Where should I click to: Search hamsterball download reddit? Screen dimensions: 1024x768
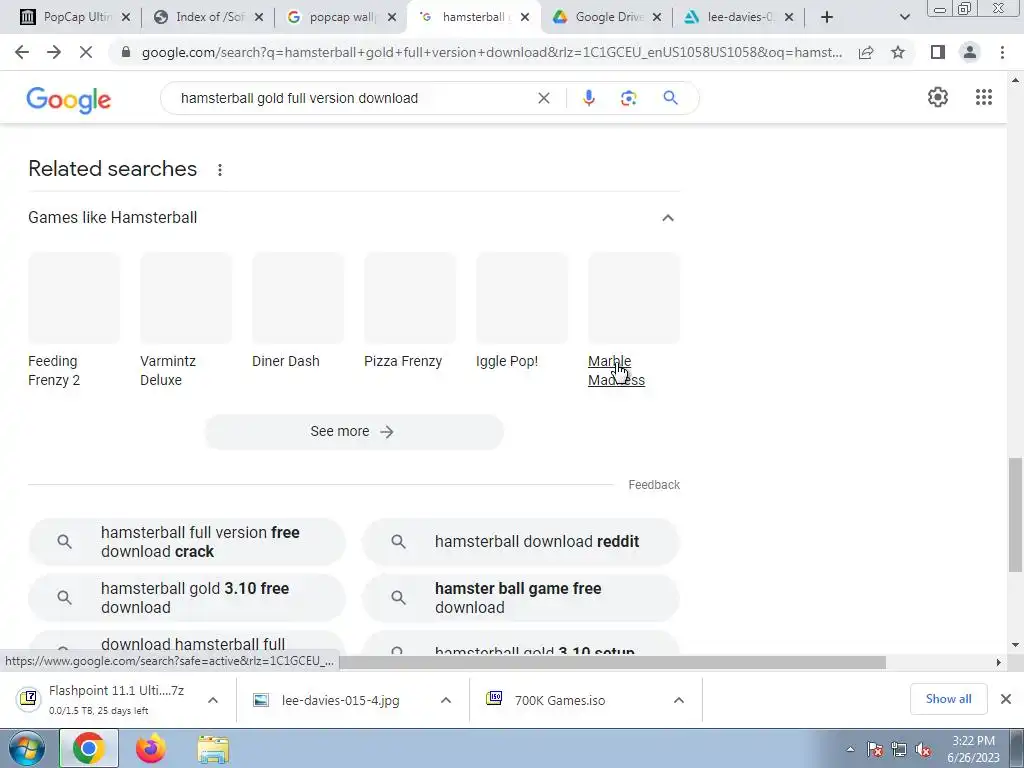click(520, 542)
